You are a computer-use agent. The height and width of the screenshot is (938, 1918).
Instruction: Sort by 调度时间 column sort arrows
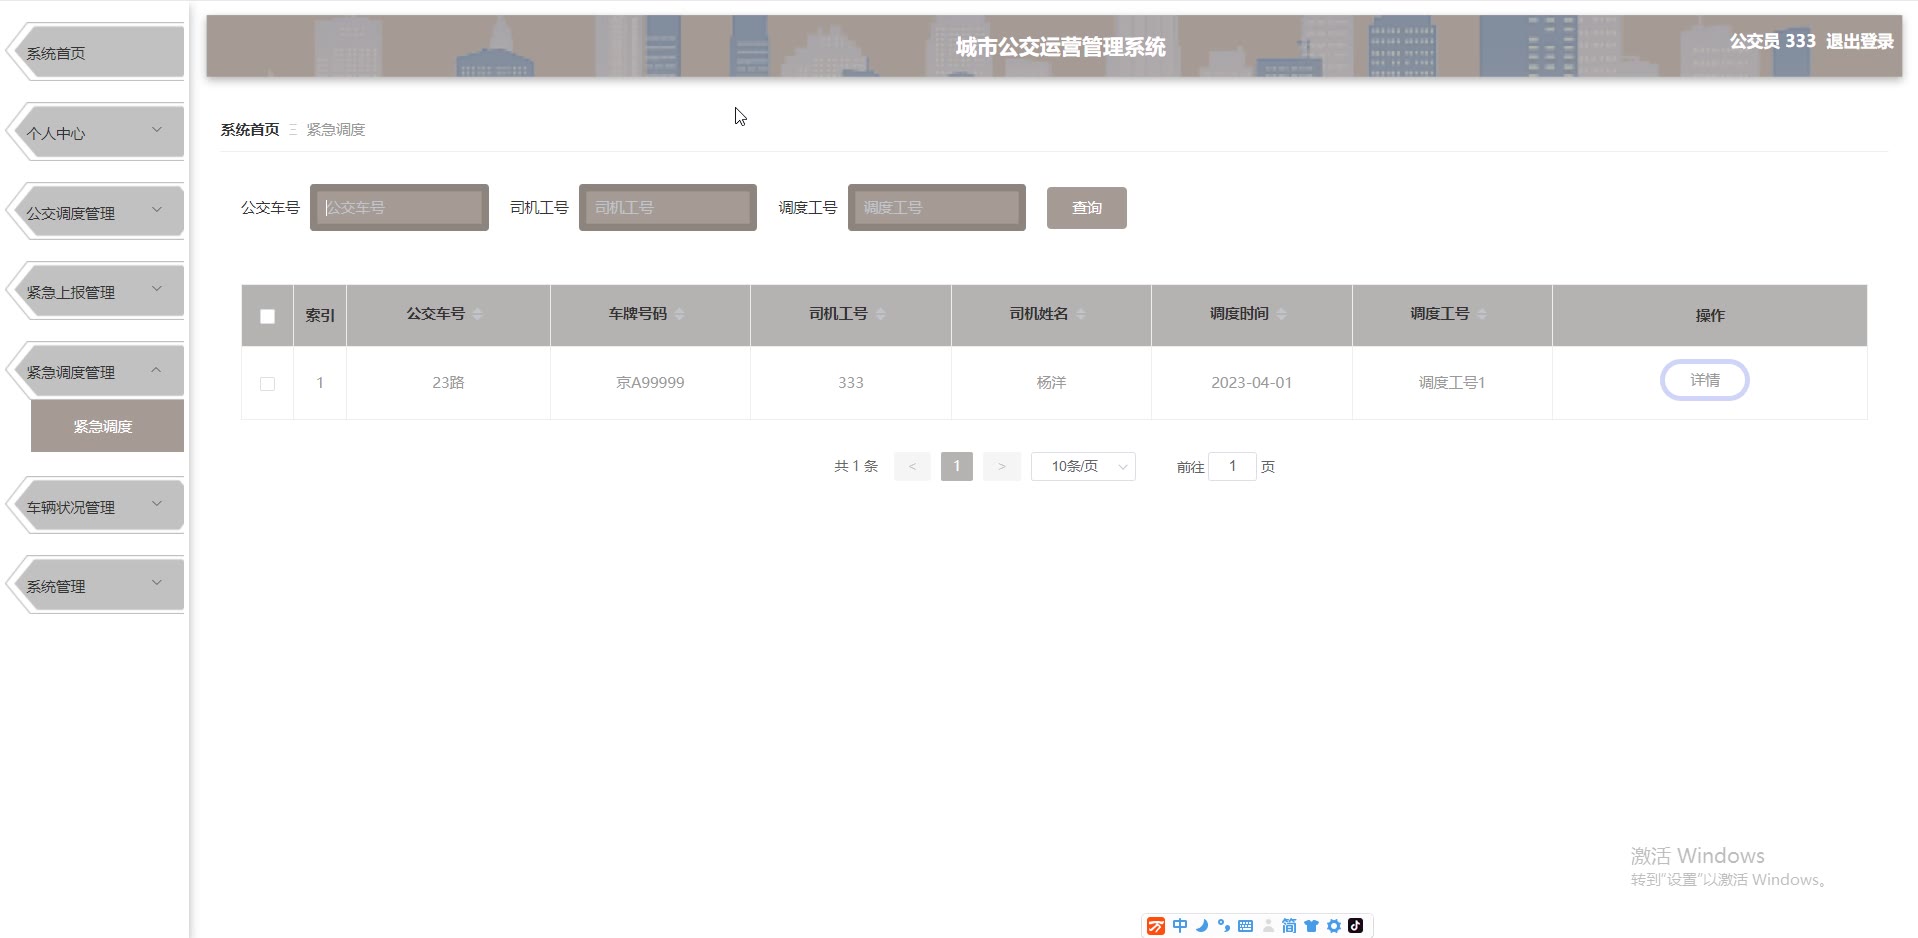click(x=1282, y=314)
